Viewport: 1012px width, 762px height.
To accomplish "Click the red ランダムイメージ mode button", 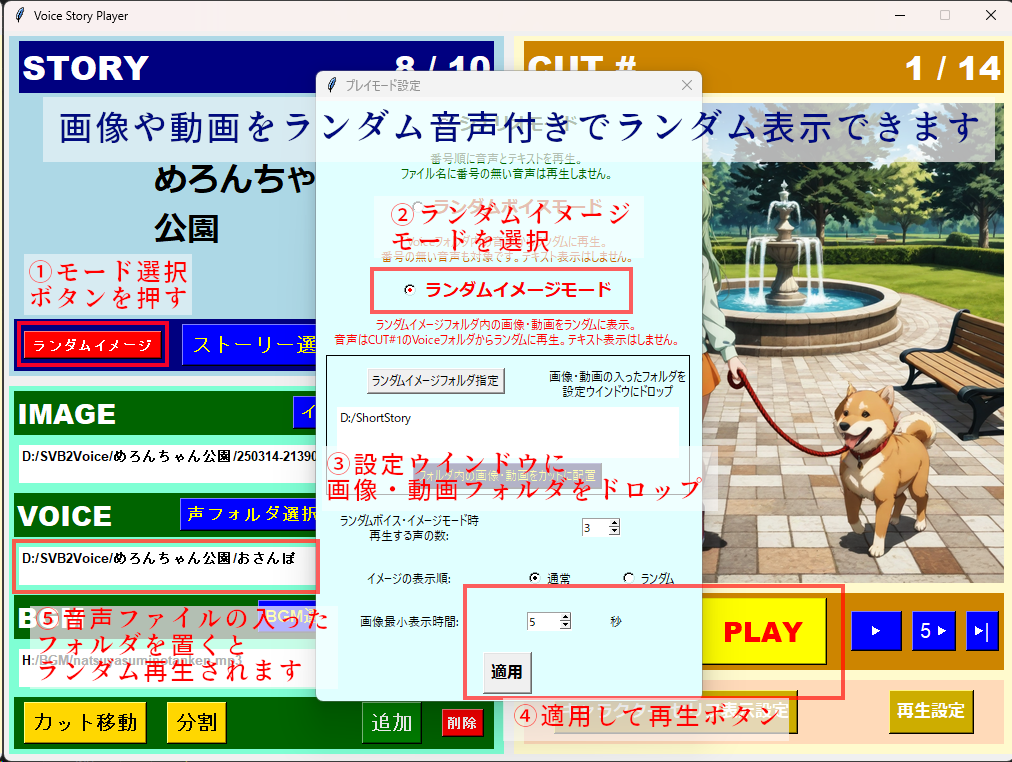I will 92,345.
